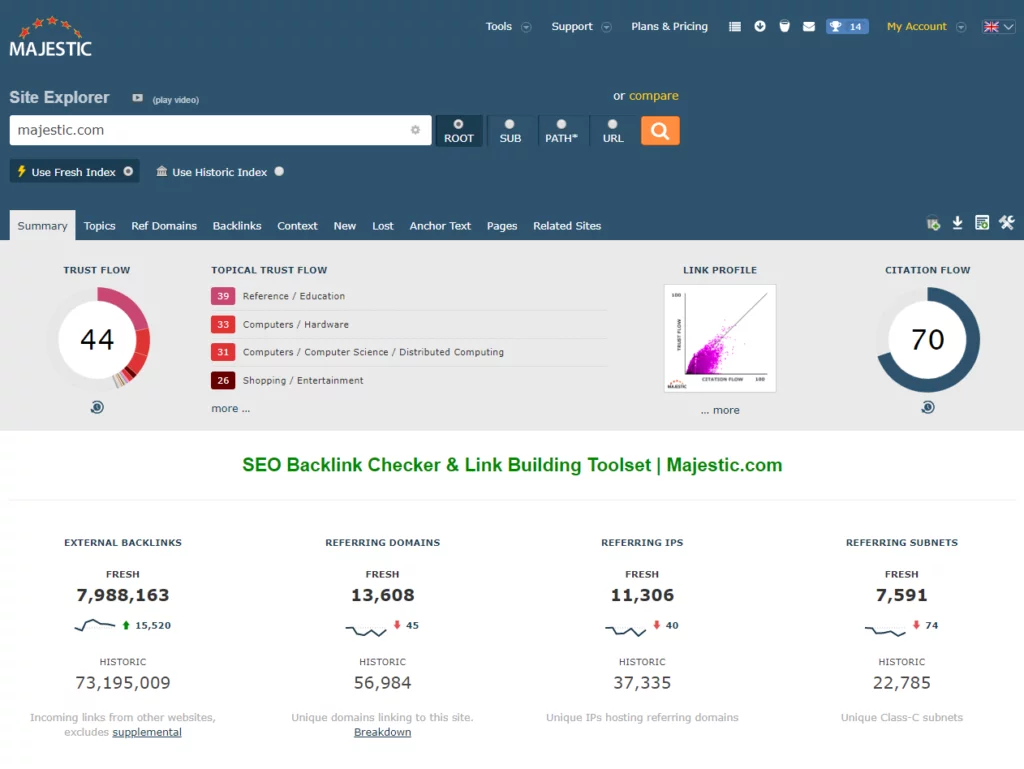Click the Trust Flow 44 donut gauge
This screenshot has width=1024, height=769.
click(x=97, y=339)
